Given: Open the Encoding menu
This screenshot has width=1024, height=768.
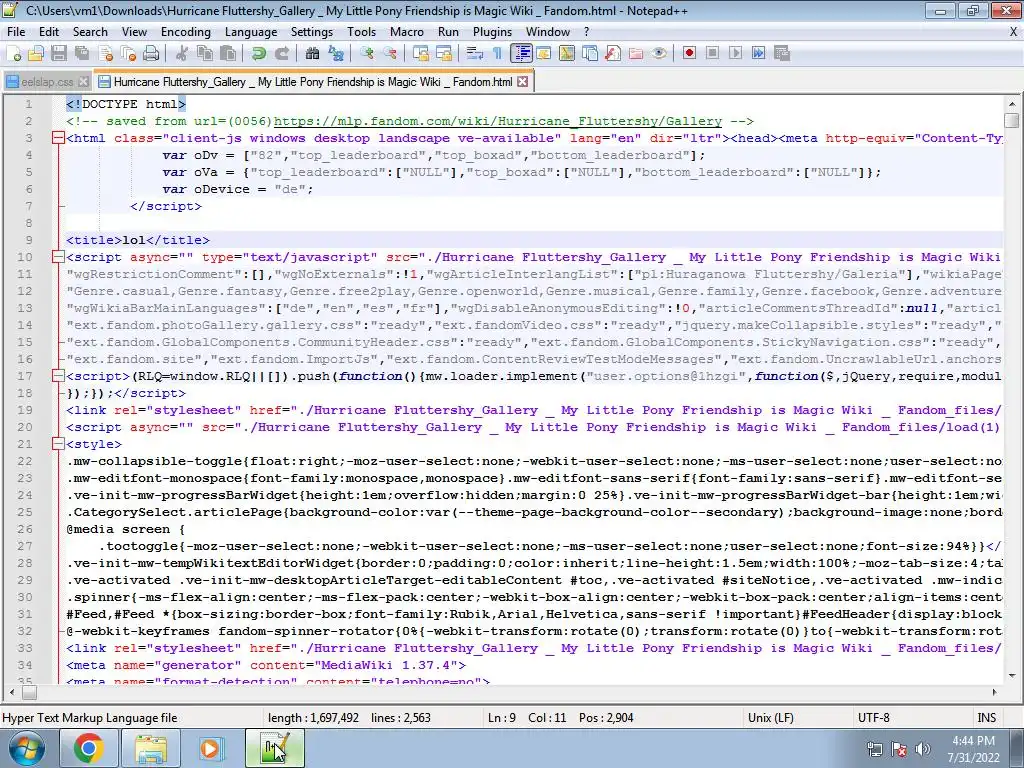Looking at the screenshot, I should (x=186, y=32).
